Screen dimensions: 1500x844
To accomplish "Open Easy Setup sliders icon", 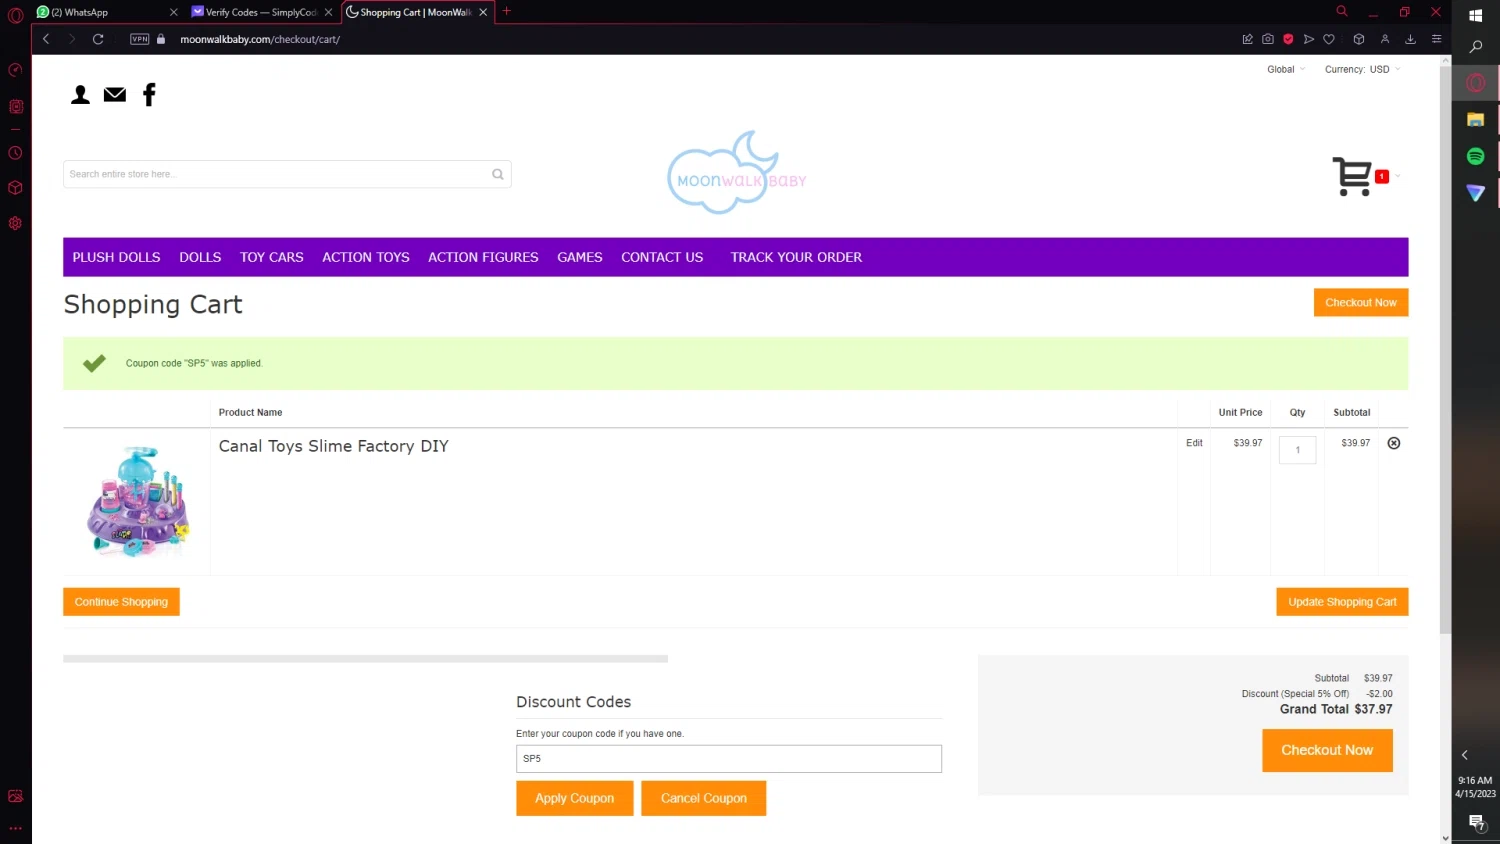I will (x=1436, y=39).
